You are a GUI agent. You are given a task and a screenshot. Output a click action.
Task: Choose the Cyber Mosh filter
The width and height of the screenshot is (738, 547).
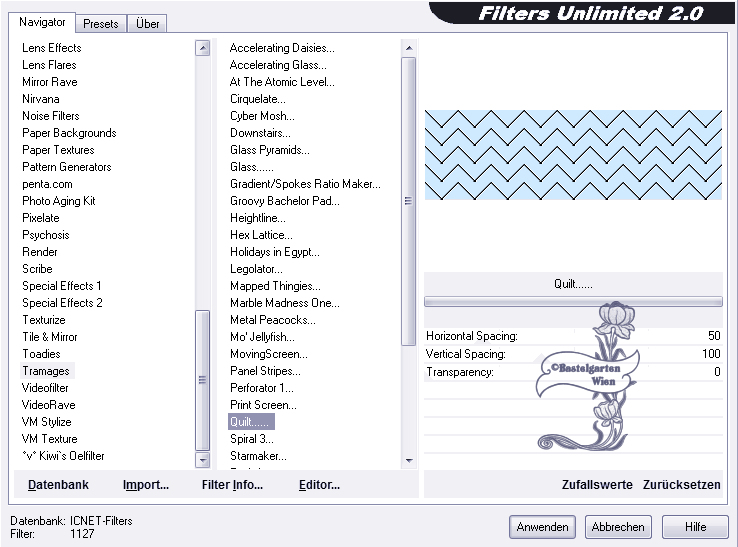tap(262, 116)
